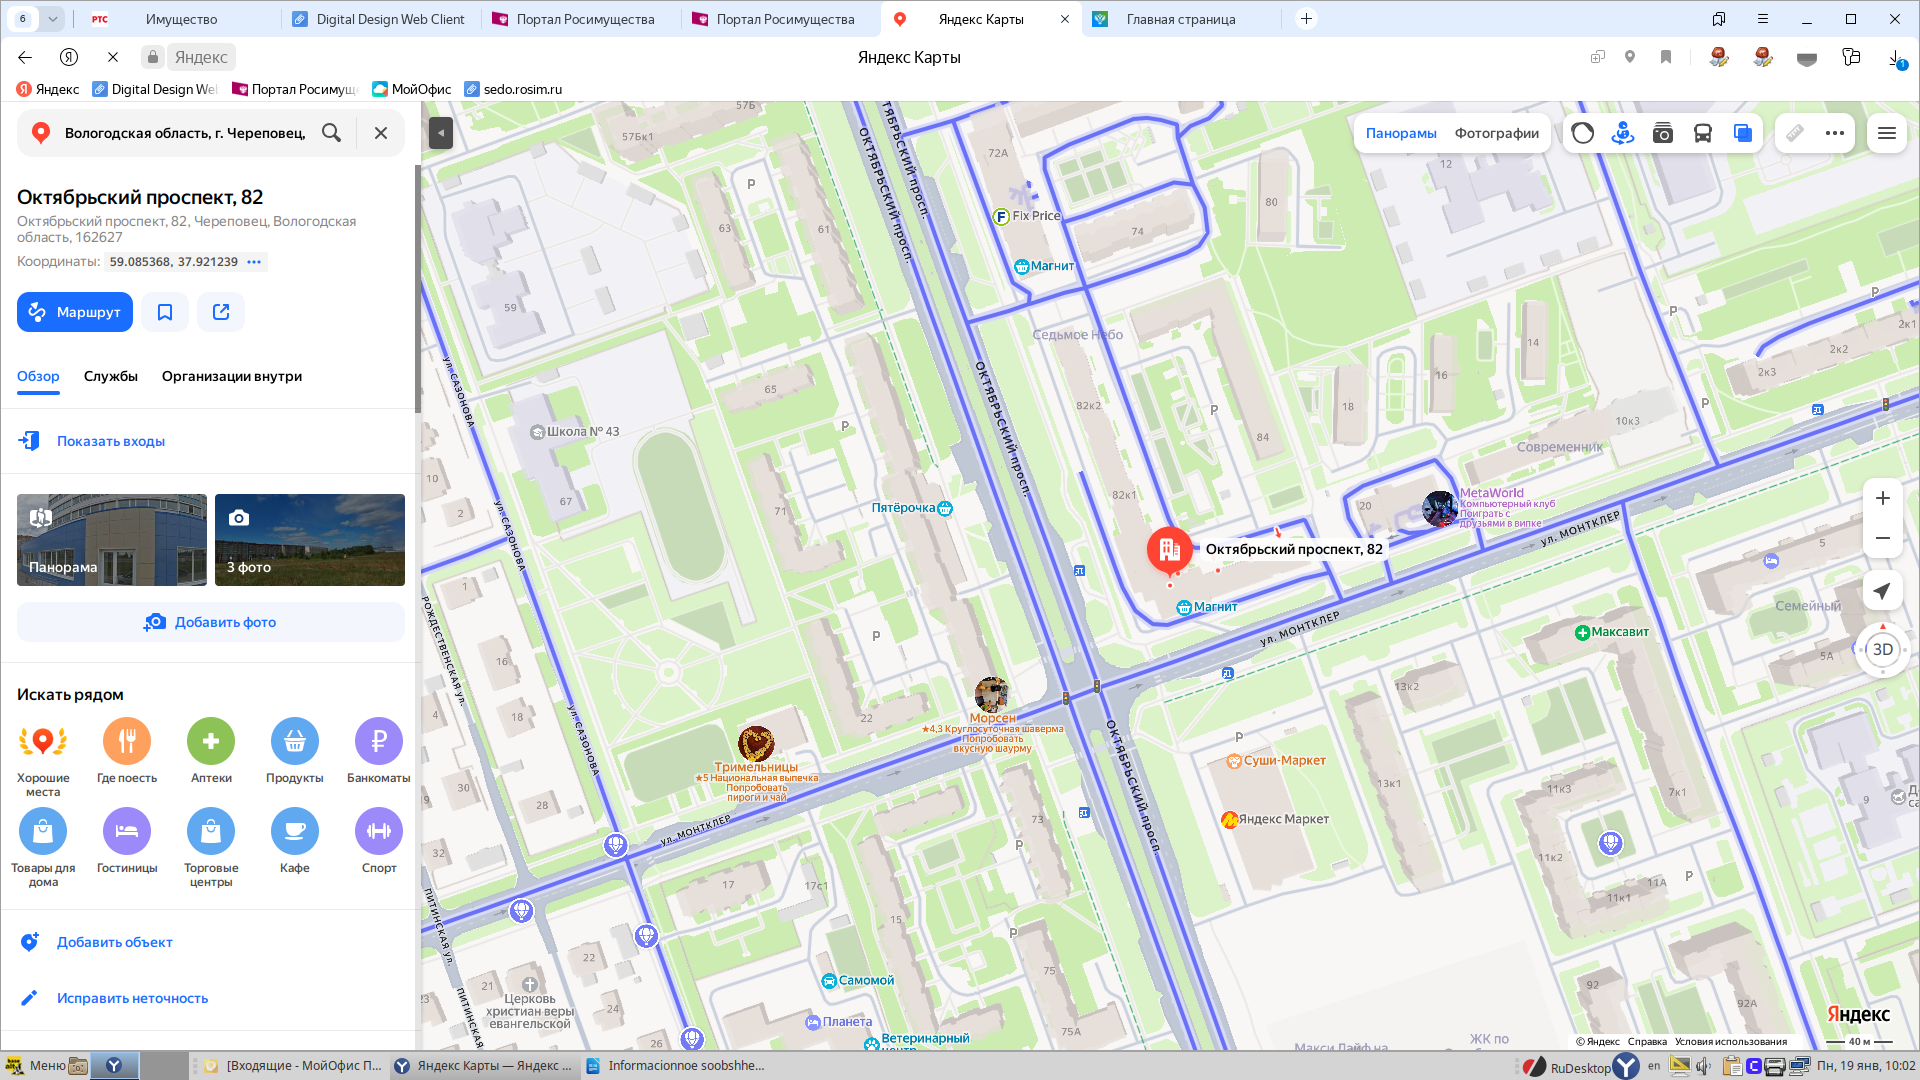Select the ruler measurement tool
Screen dimensions: 1920x1080
click(1795, 133)
